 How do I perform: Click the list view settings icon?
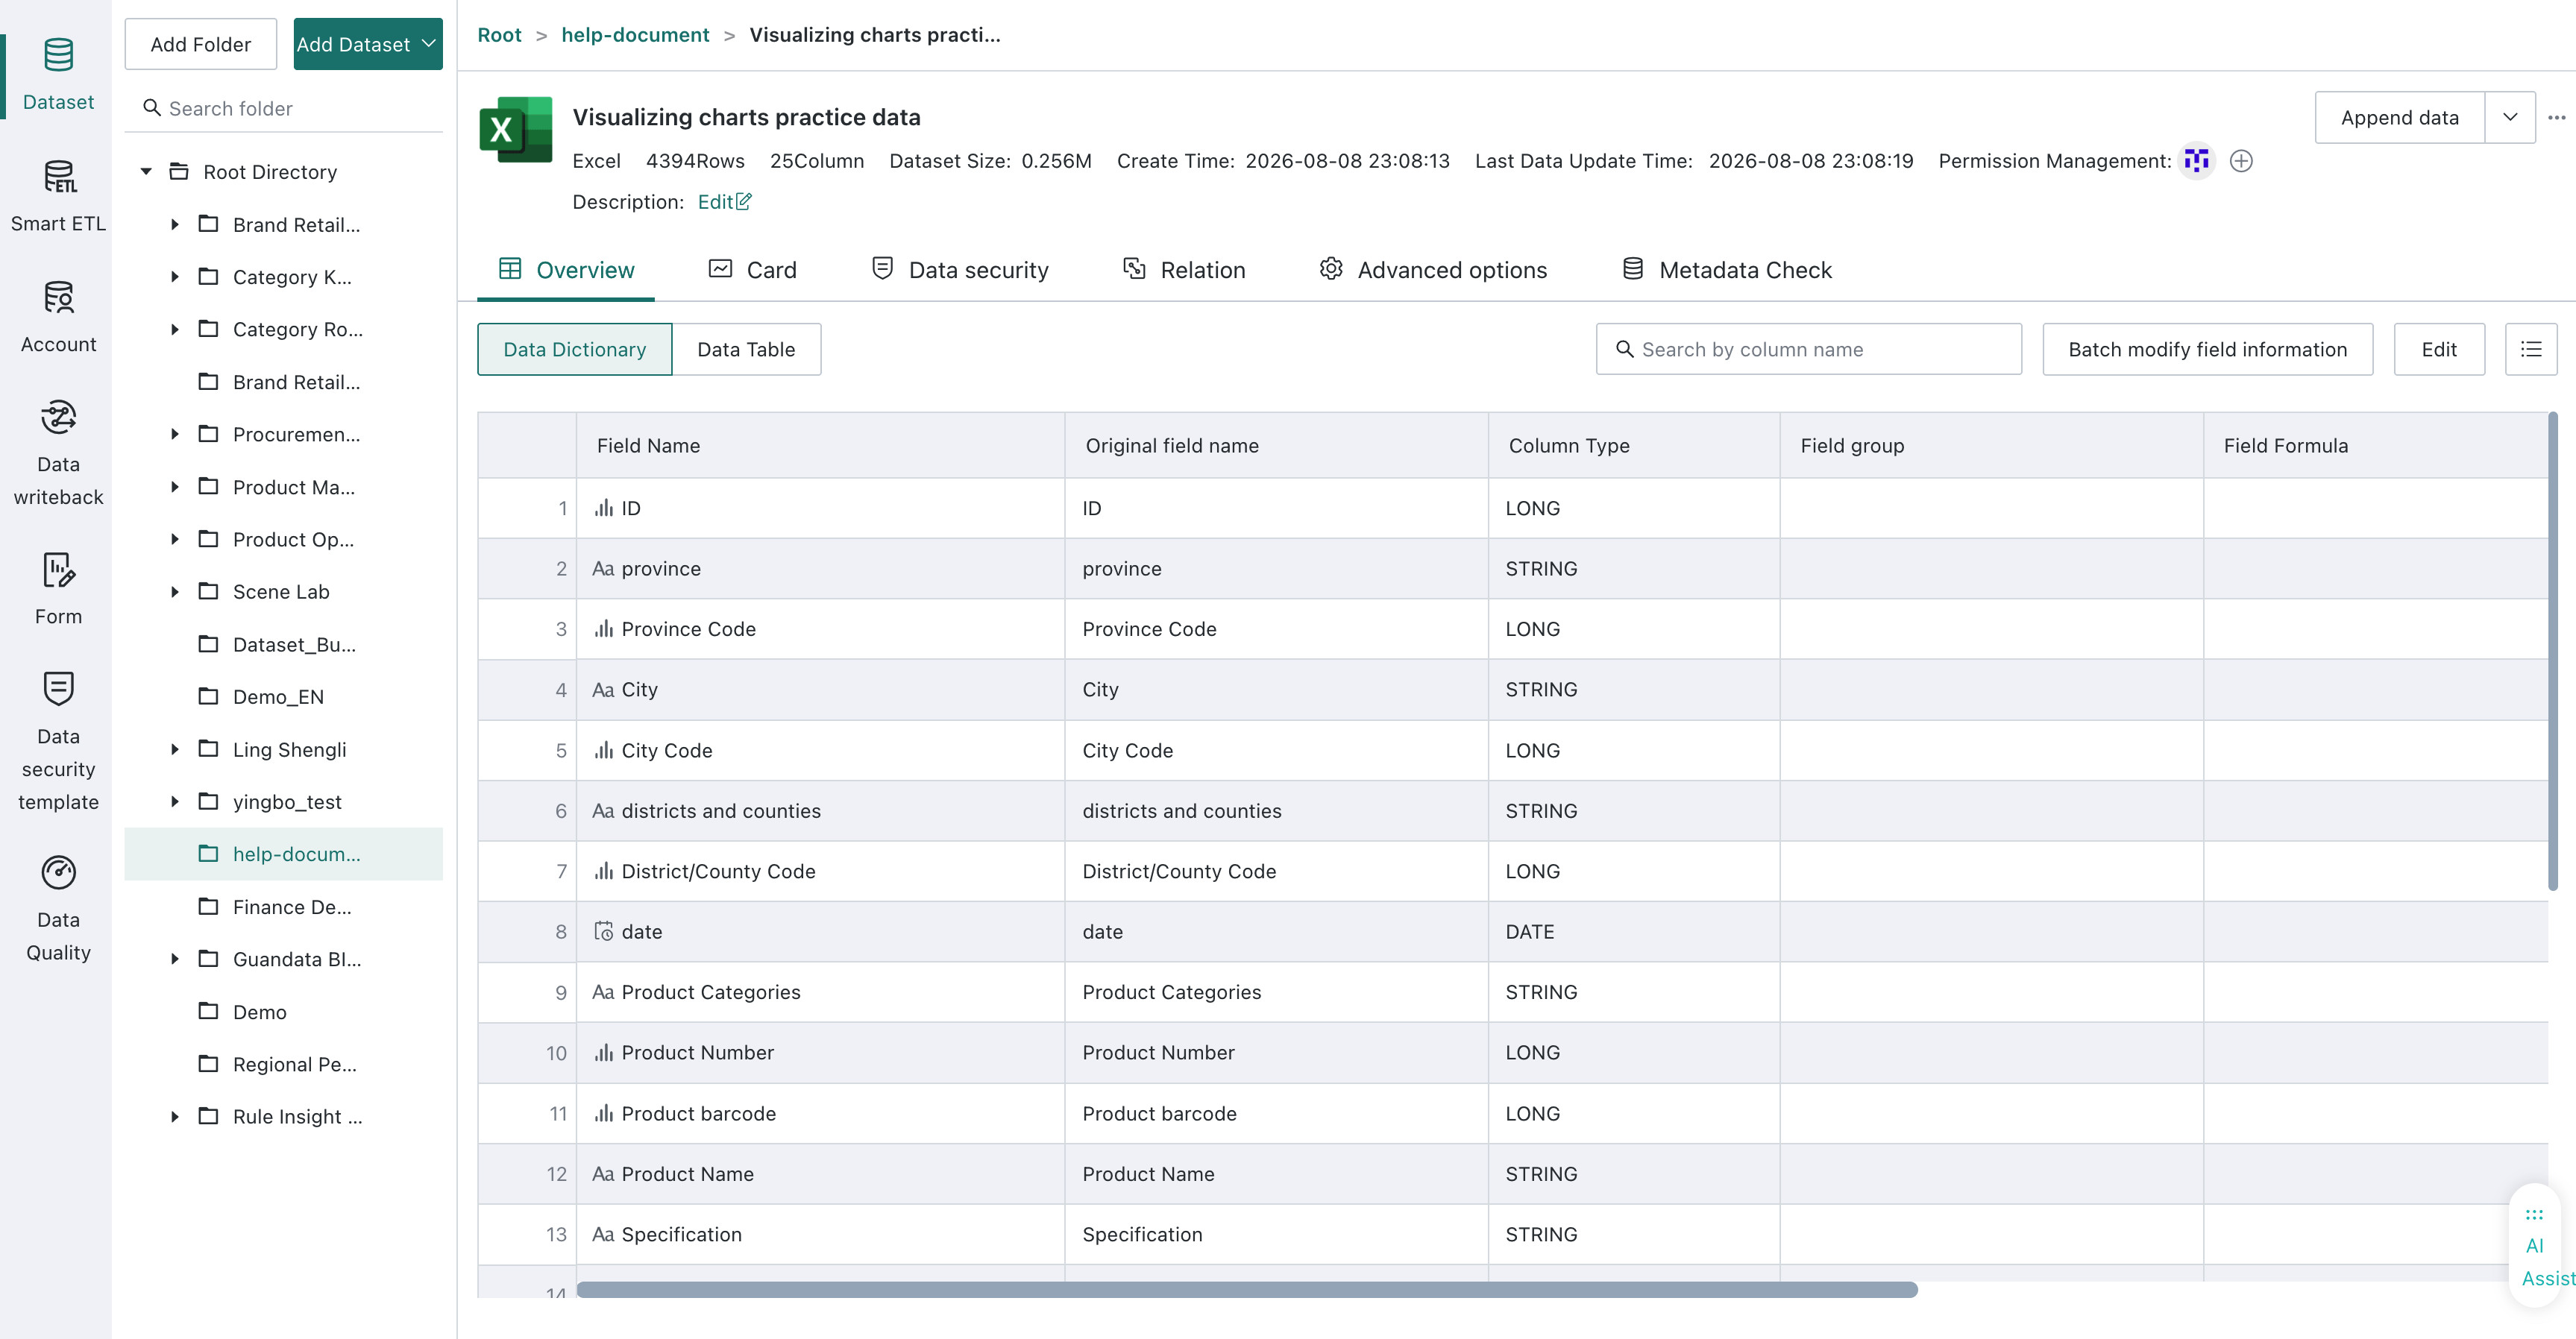[x=2531, y=349]
